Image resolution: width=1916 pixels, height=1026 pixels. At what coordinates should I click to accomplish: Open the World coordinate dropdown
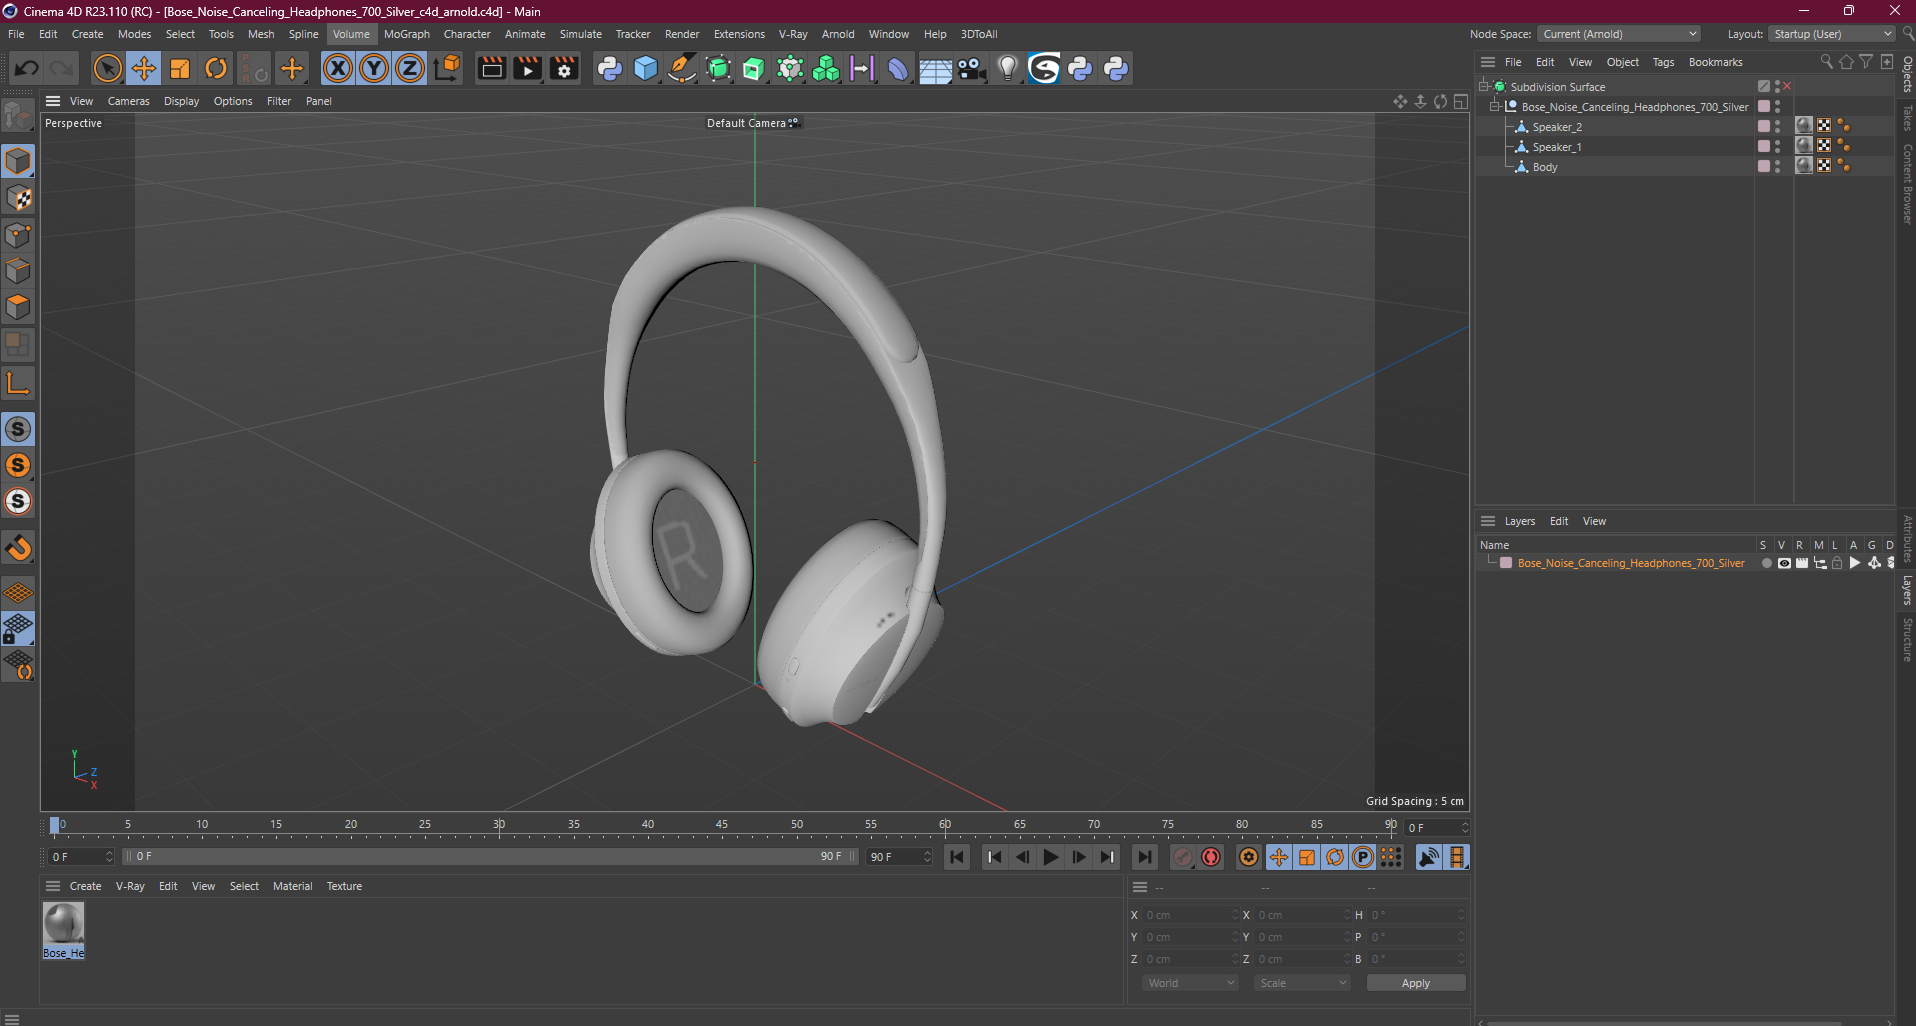tap(1190, 983)
